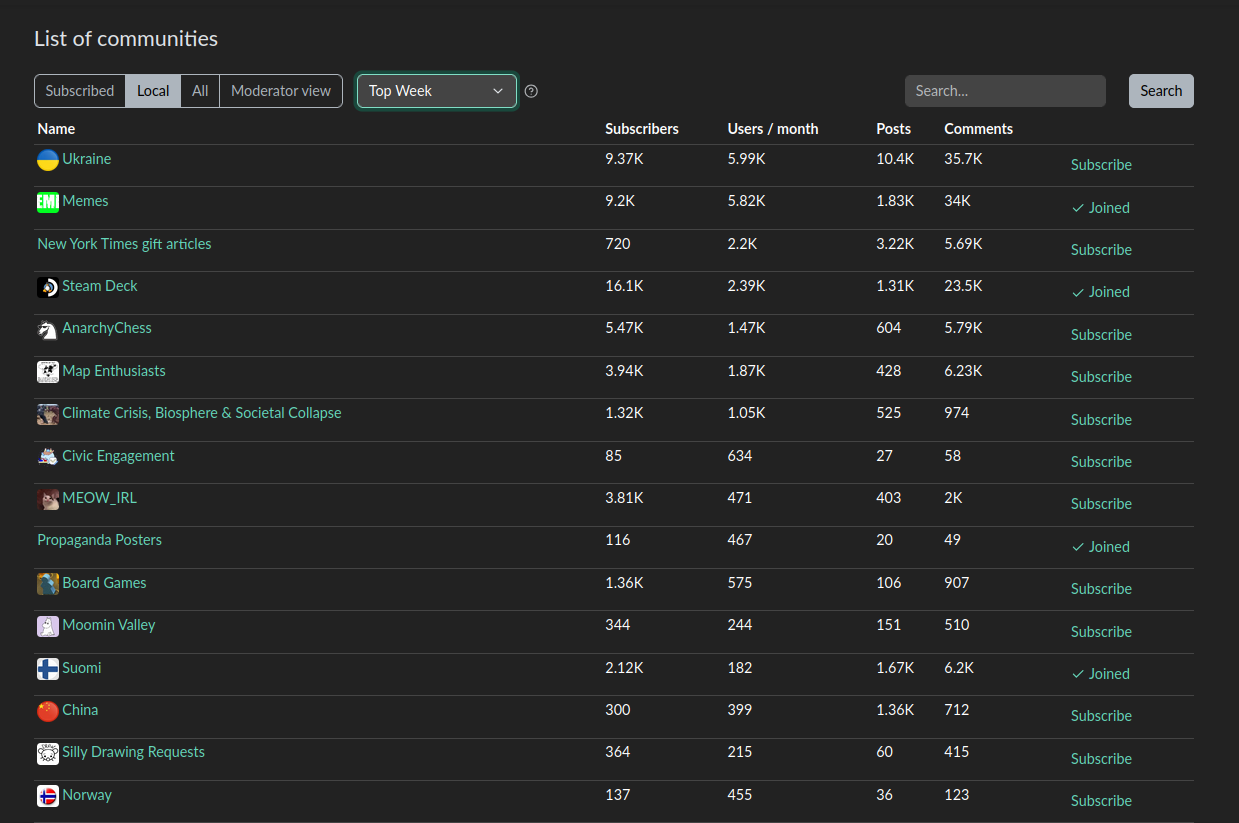Click the MEOW_IRL cat icon
Viewport: 1239px width, 823px height.
click(48, 499)
